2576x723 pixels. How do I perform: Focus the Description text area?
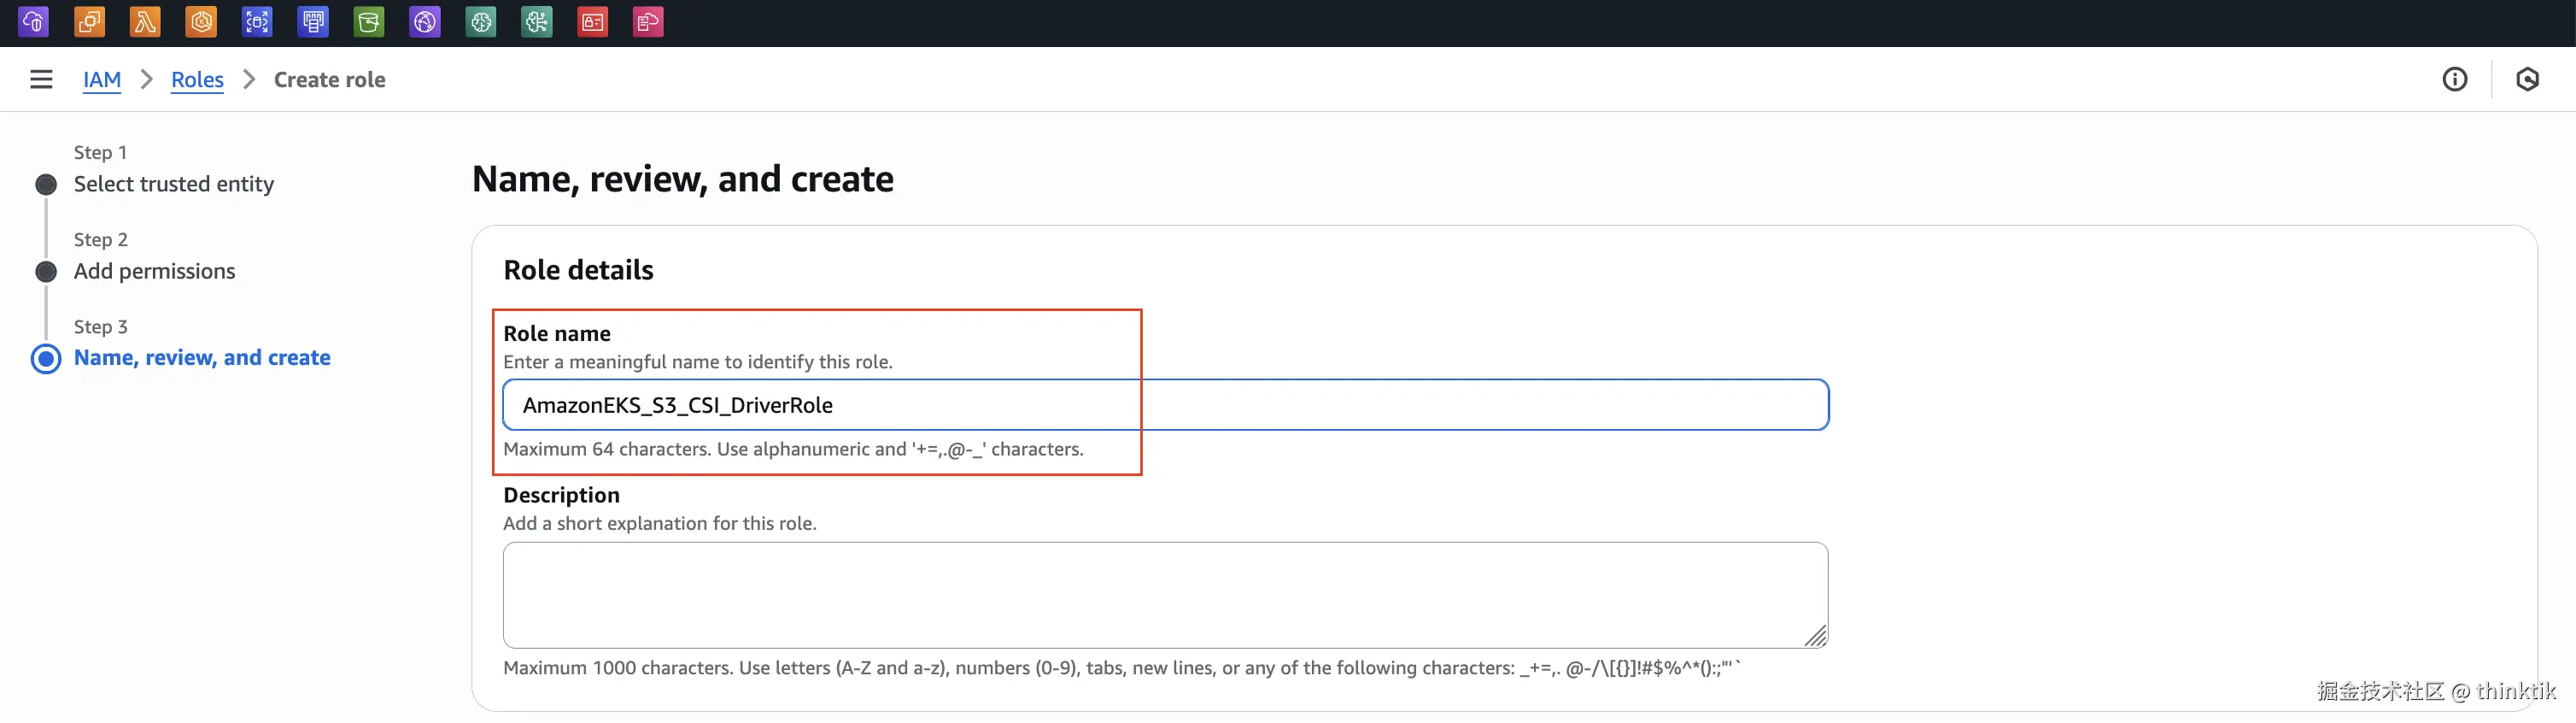[x=1165, y=595]
